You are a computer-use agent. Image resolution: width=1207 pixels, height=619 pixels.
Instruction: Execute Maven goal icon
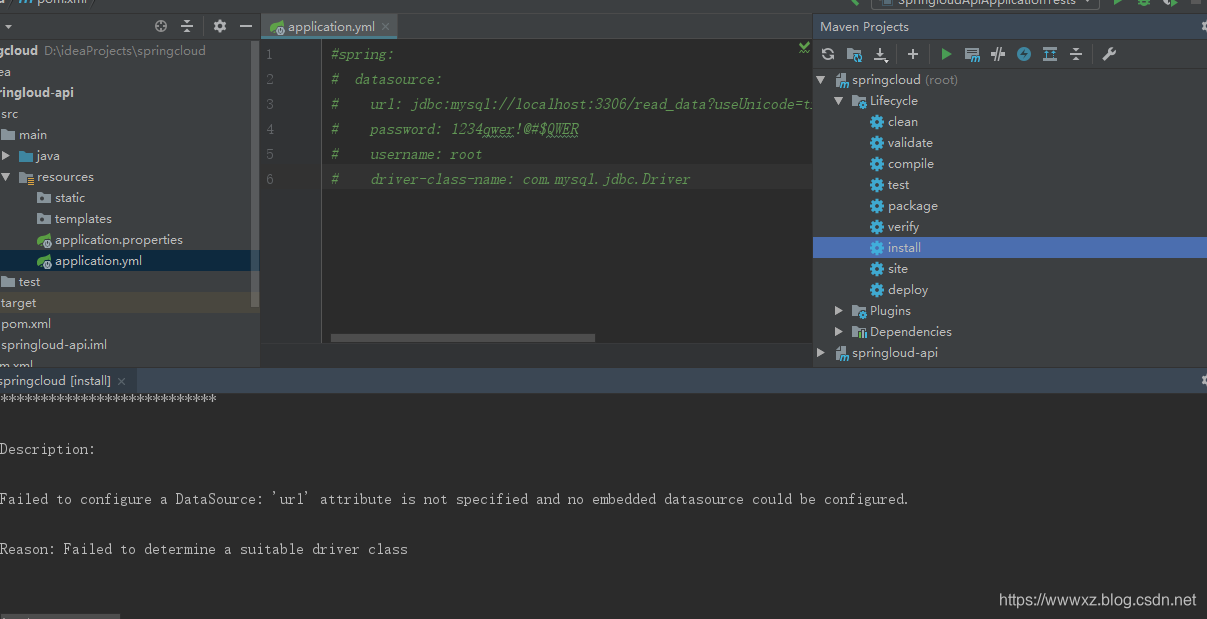972,54
